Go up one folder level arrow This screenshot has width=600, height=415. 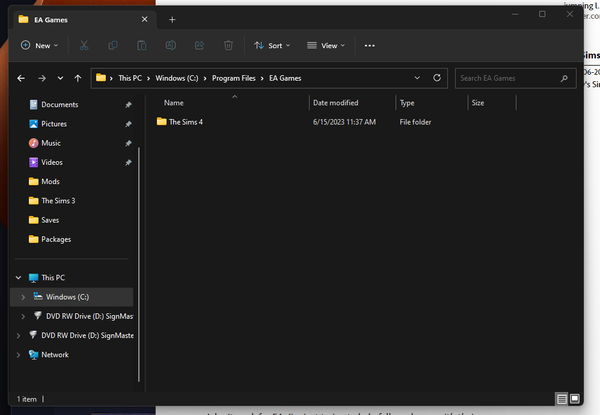[x=78, y=78]
